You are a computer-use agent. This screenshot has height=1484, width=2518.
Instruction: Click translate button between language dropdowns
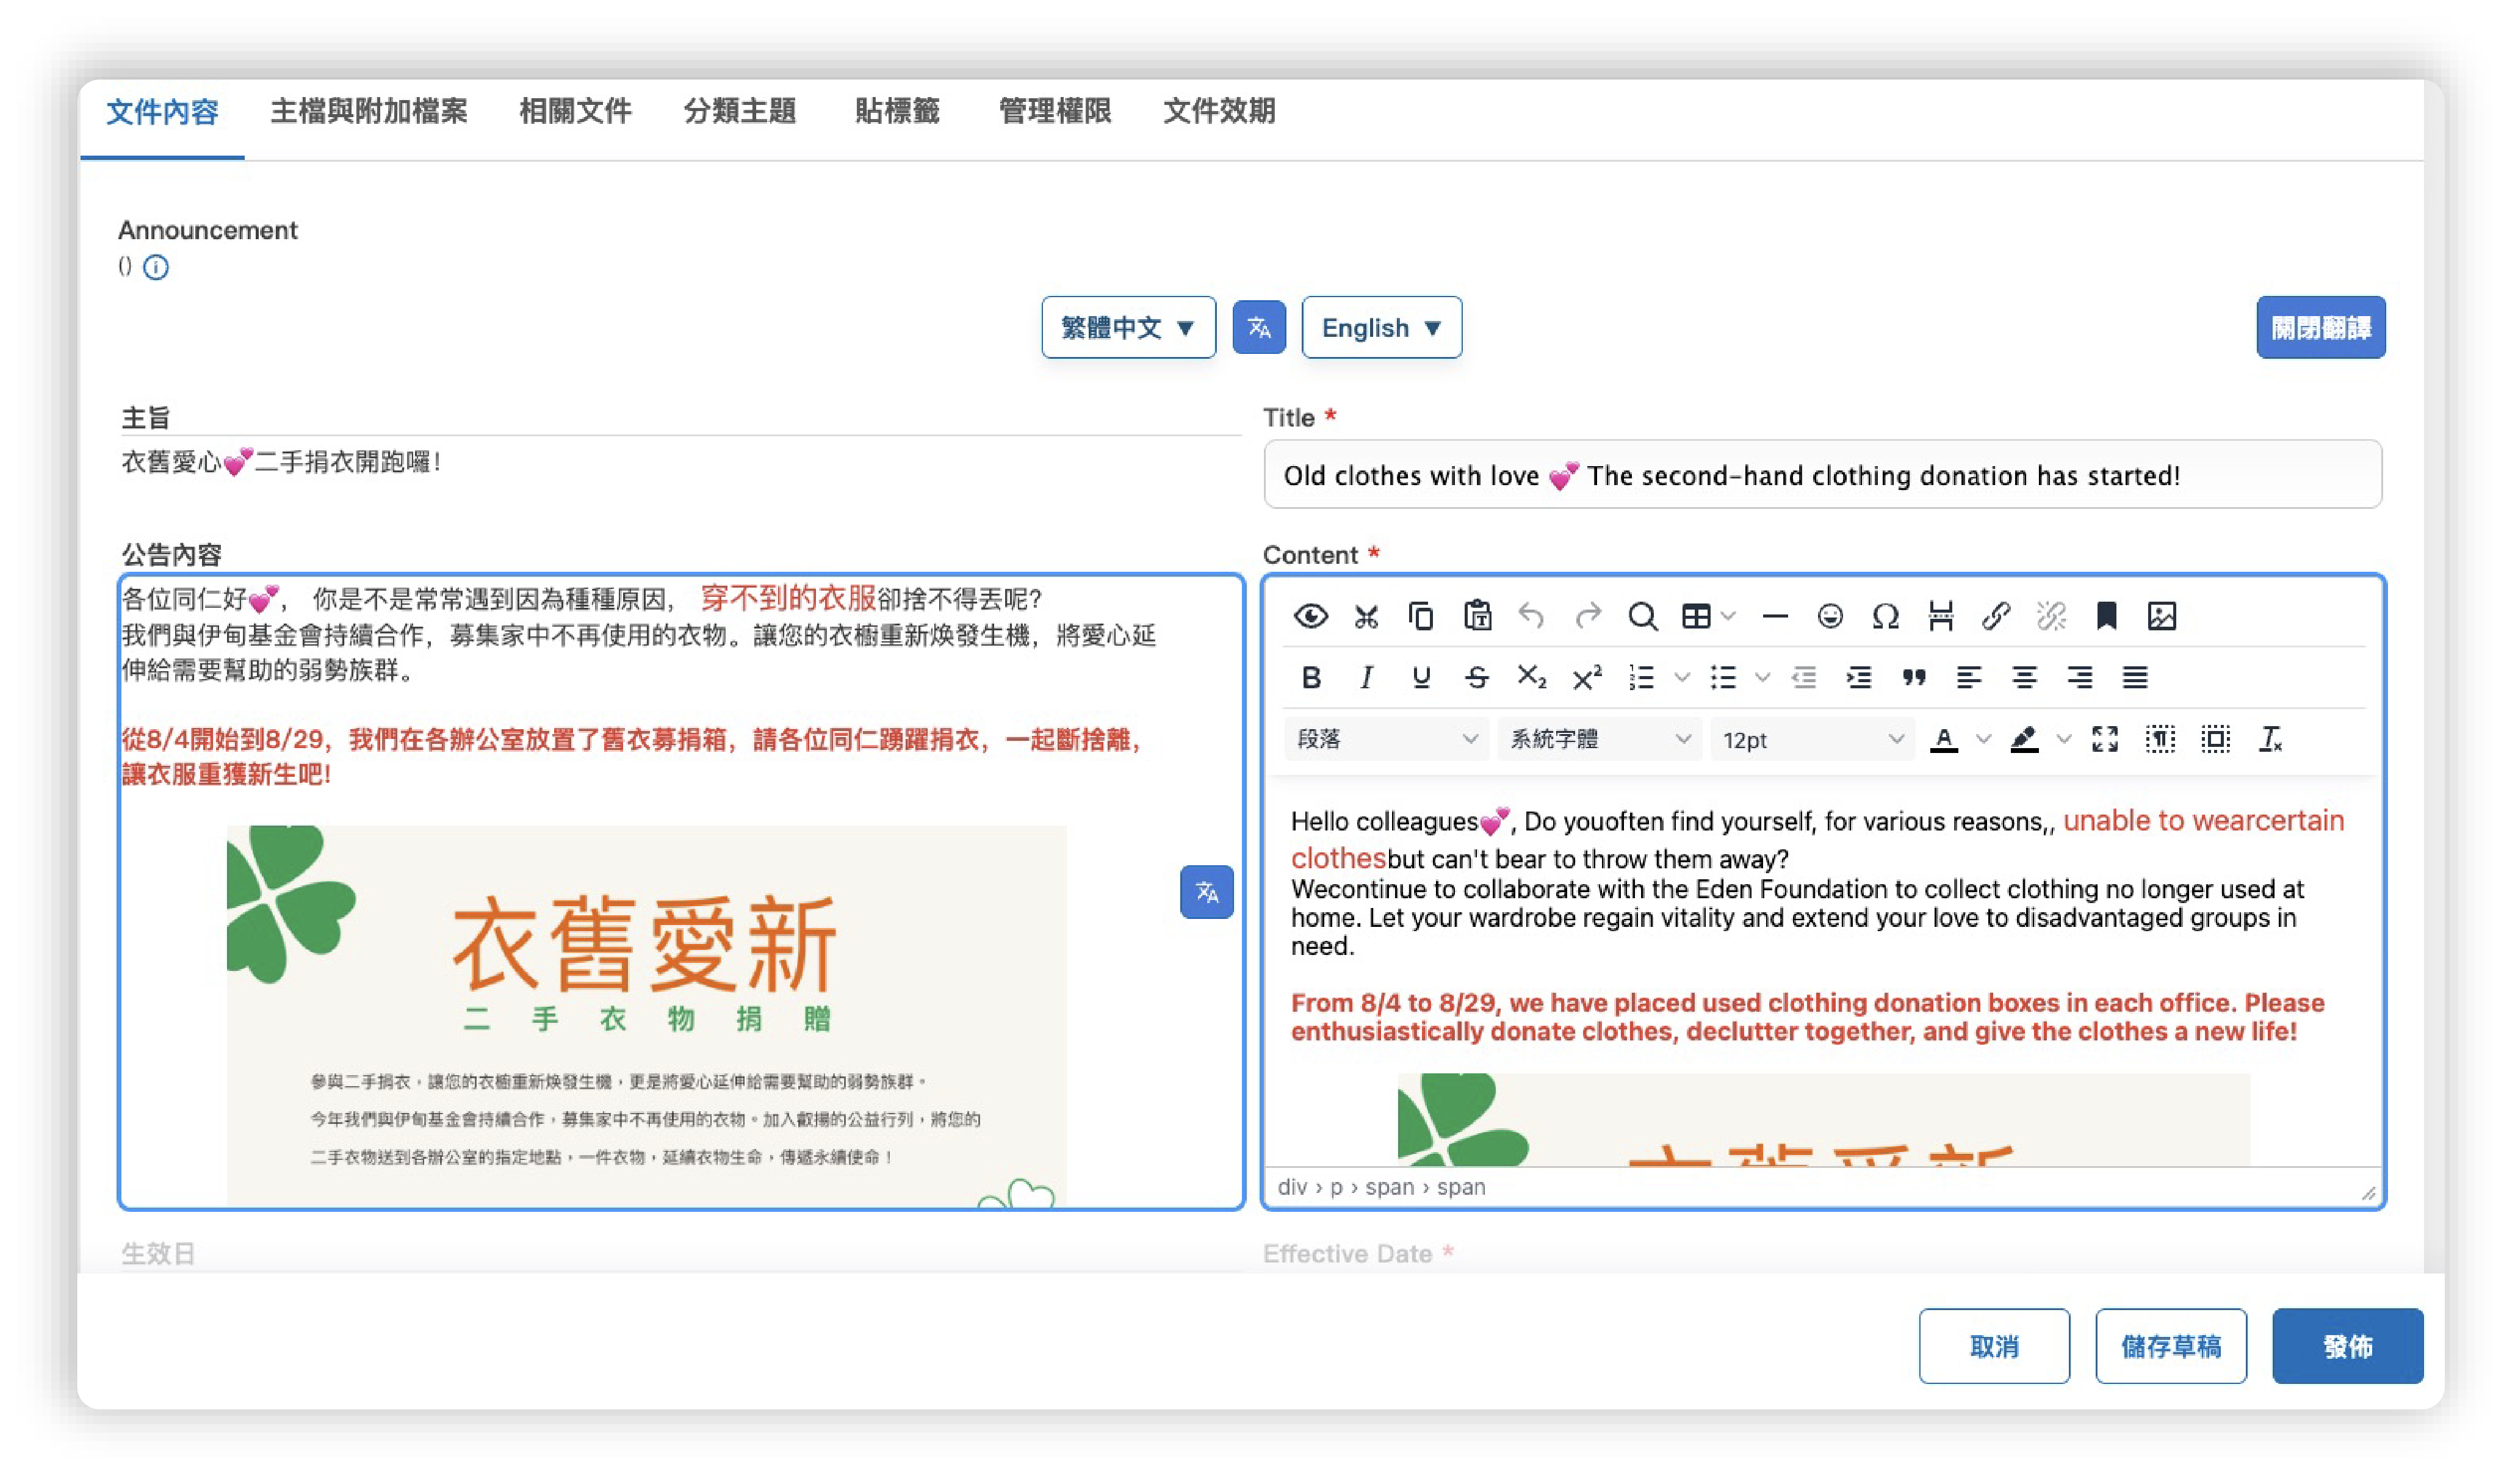coord(1259,327)
